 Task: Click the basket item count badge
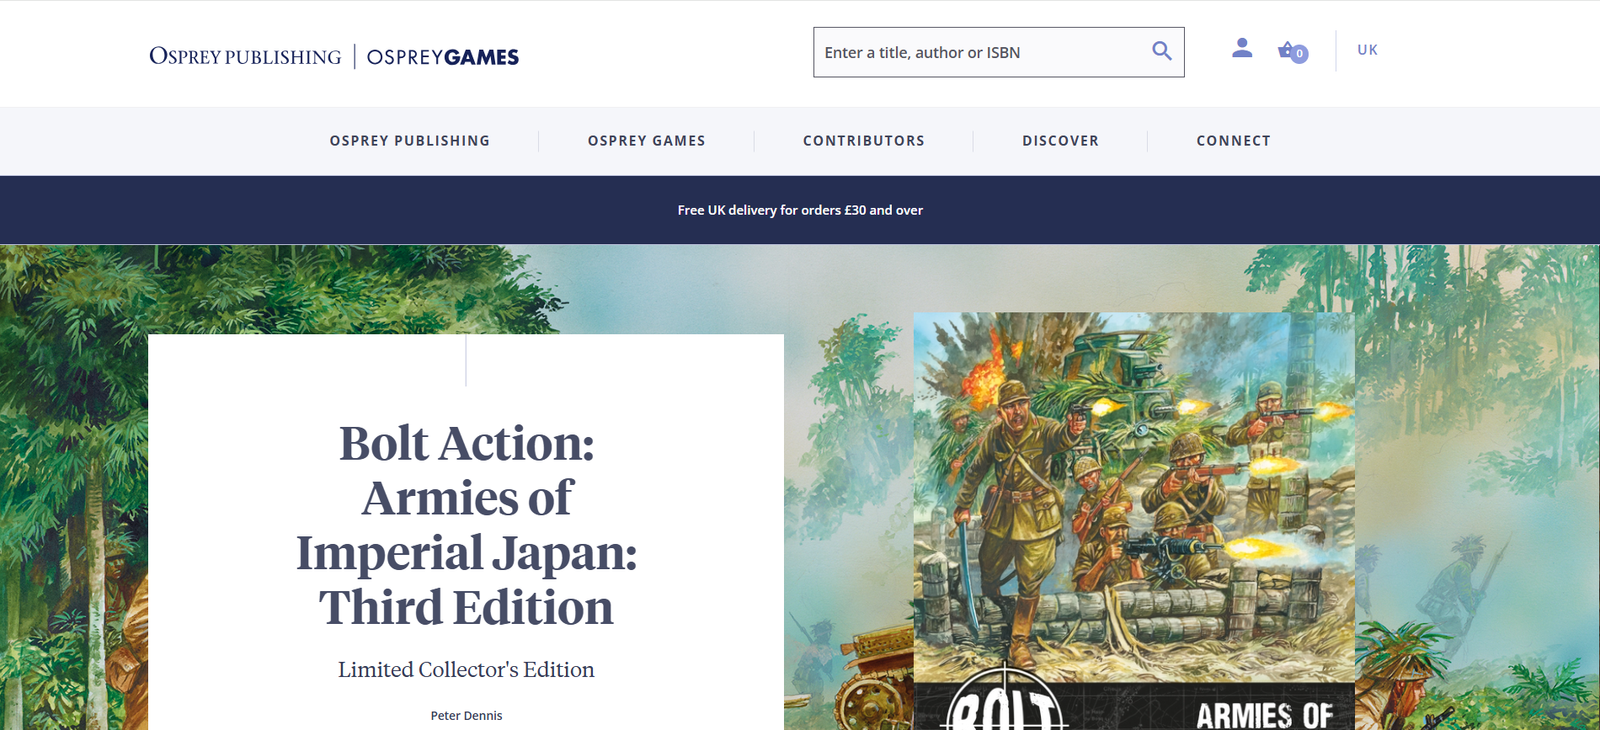[1299, 54]
